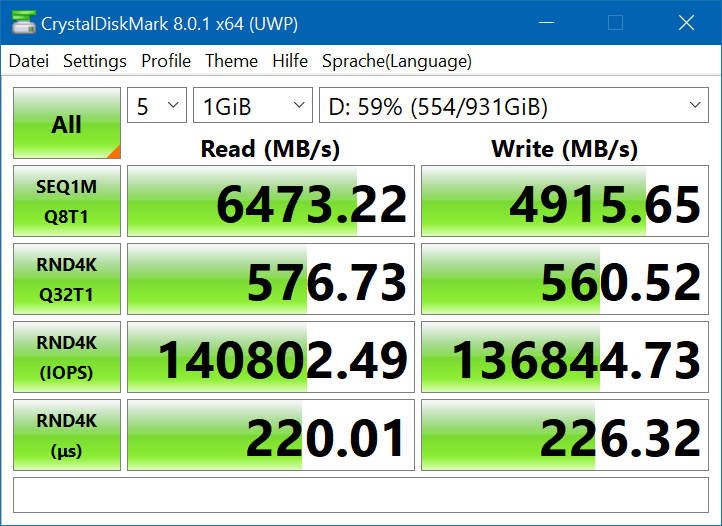Click the IOPS read value 140802.49

click(271, 357)
